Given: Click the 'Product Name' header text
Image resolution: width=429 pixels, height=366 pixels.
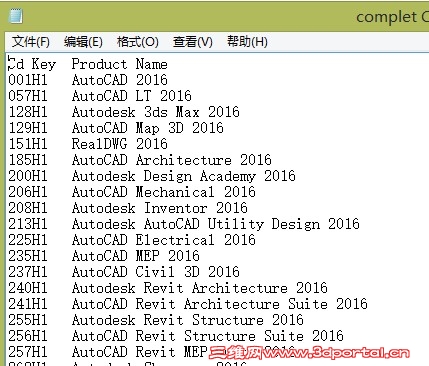Looking at the screenshot, I should 120,64.
